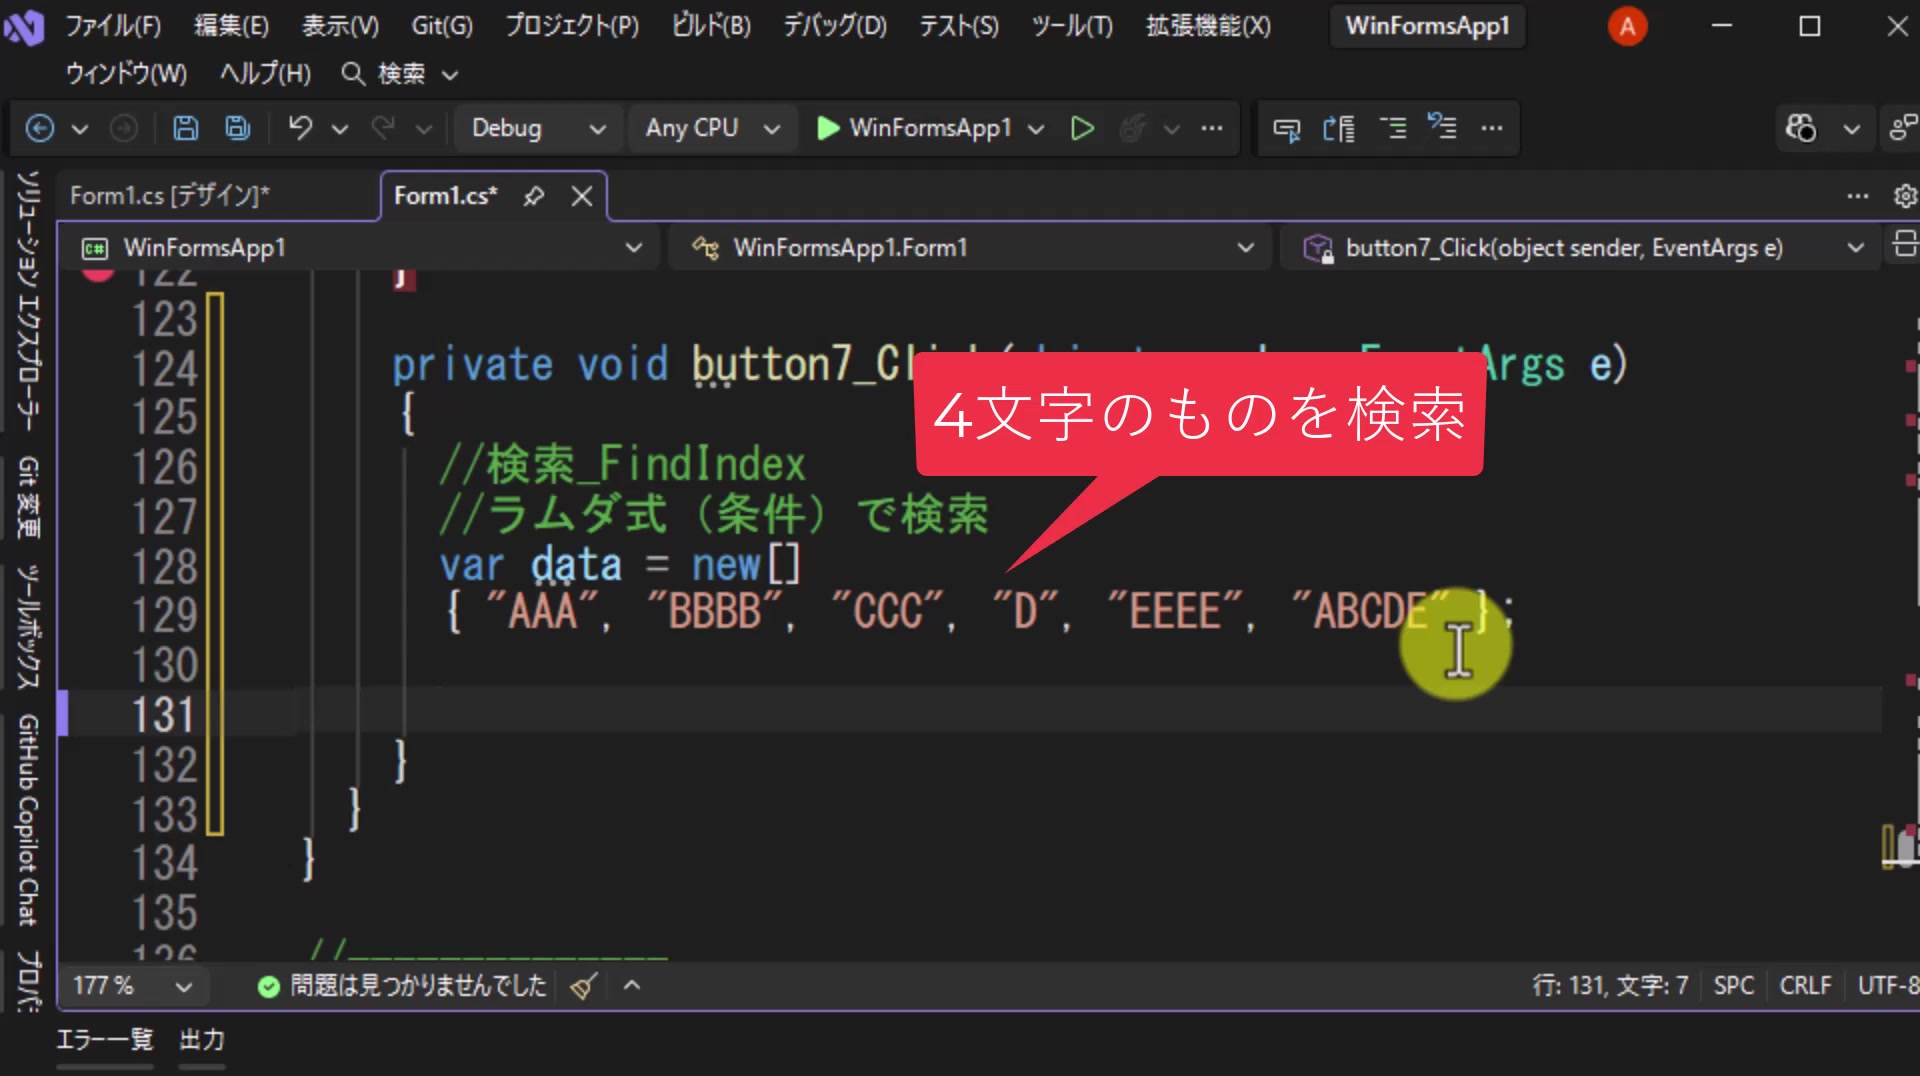Open the Any CPU platform dropdown
Screen dimensions: 1920x1076
[711, 128]
